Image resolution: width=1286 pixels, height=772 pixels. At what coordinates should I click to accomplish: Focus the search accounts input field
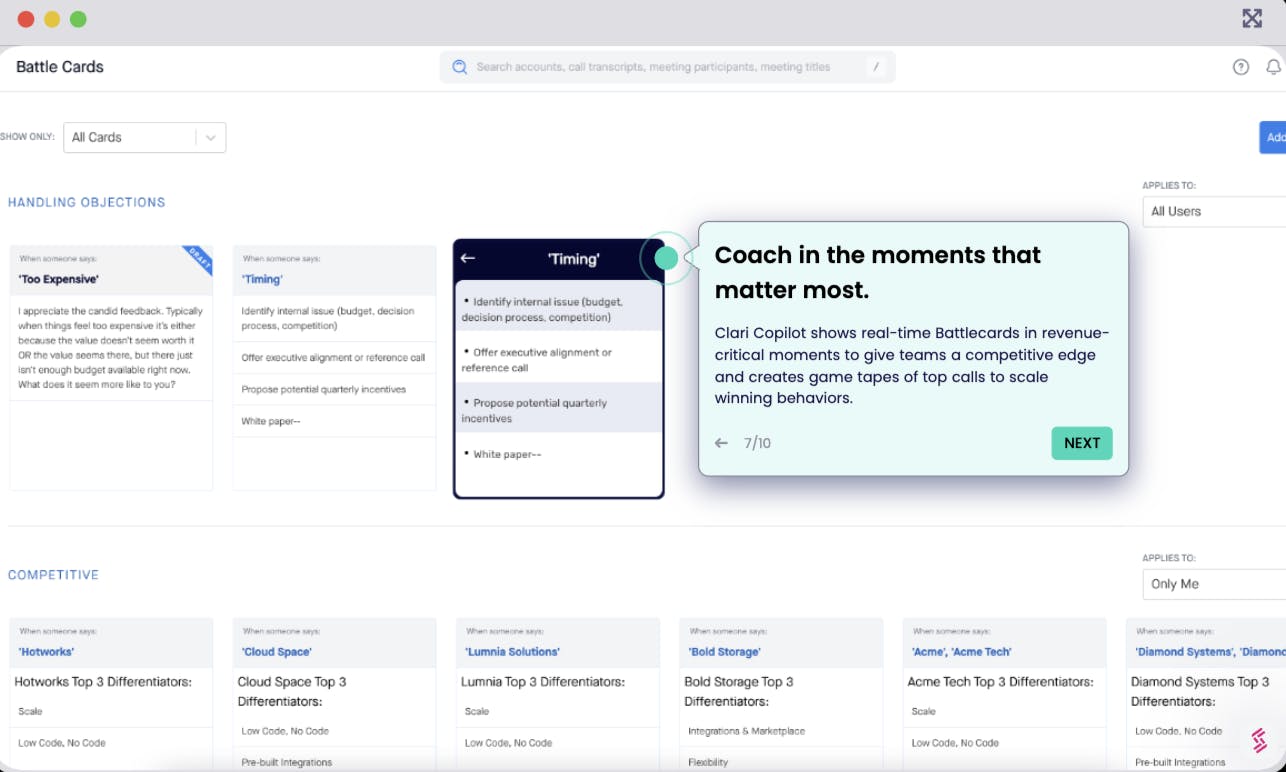tap(668, 67)
